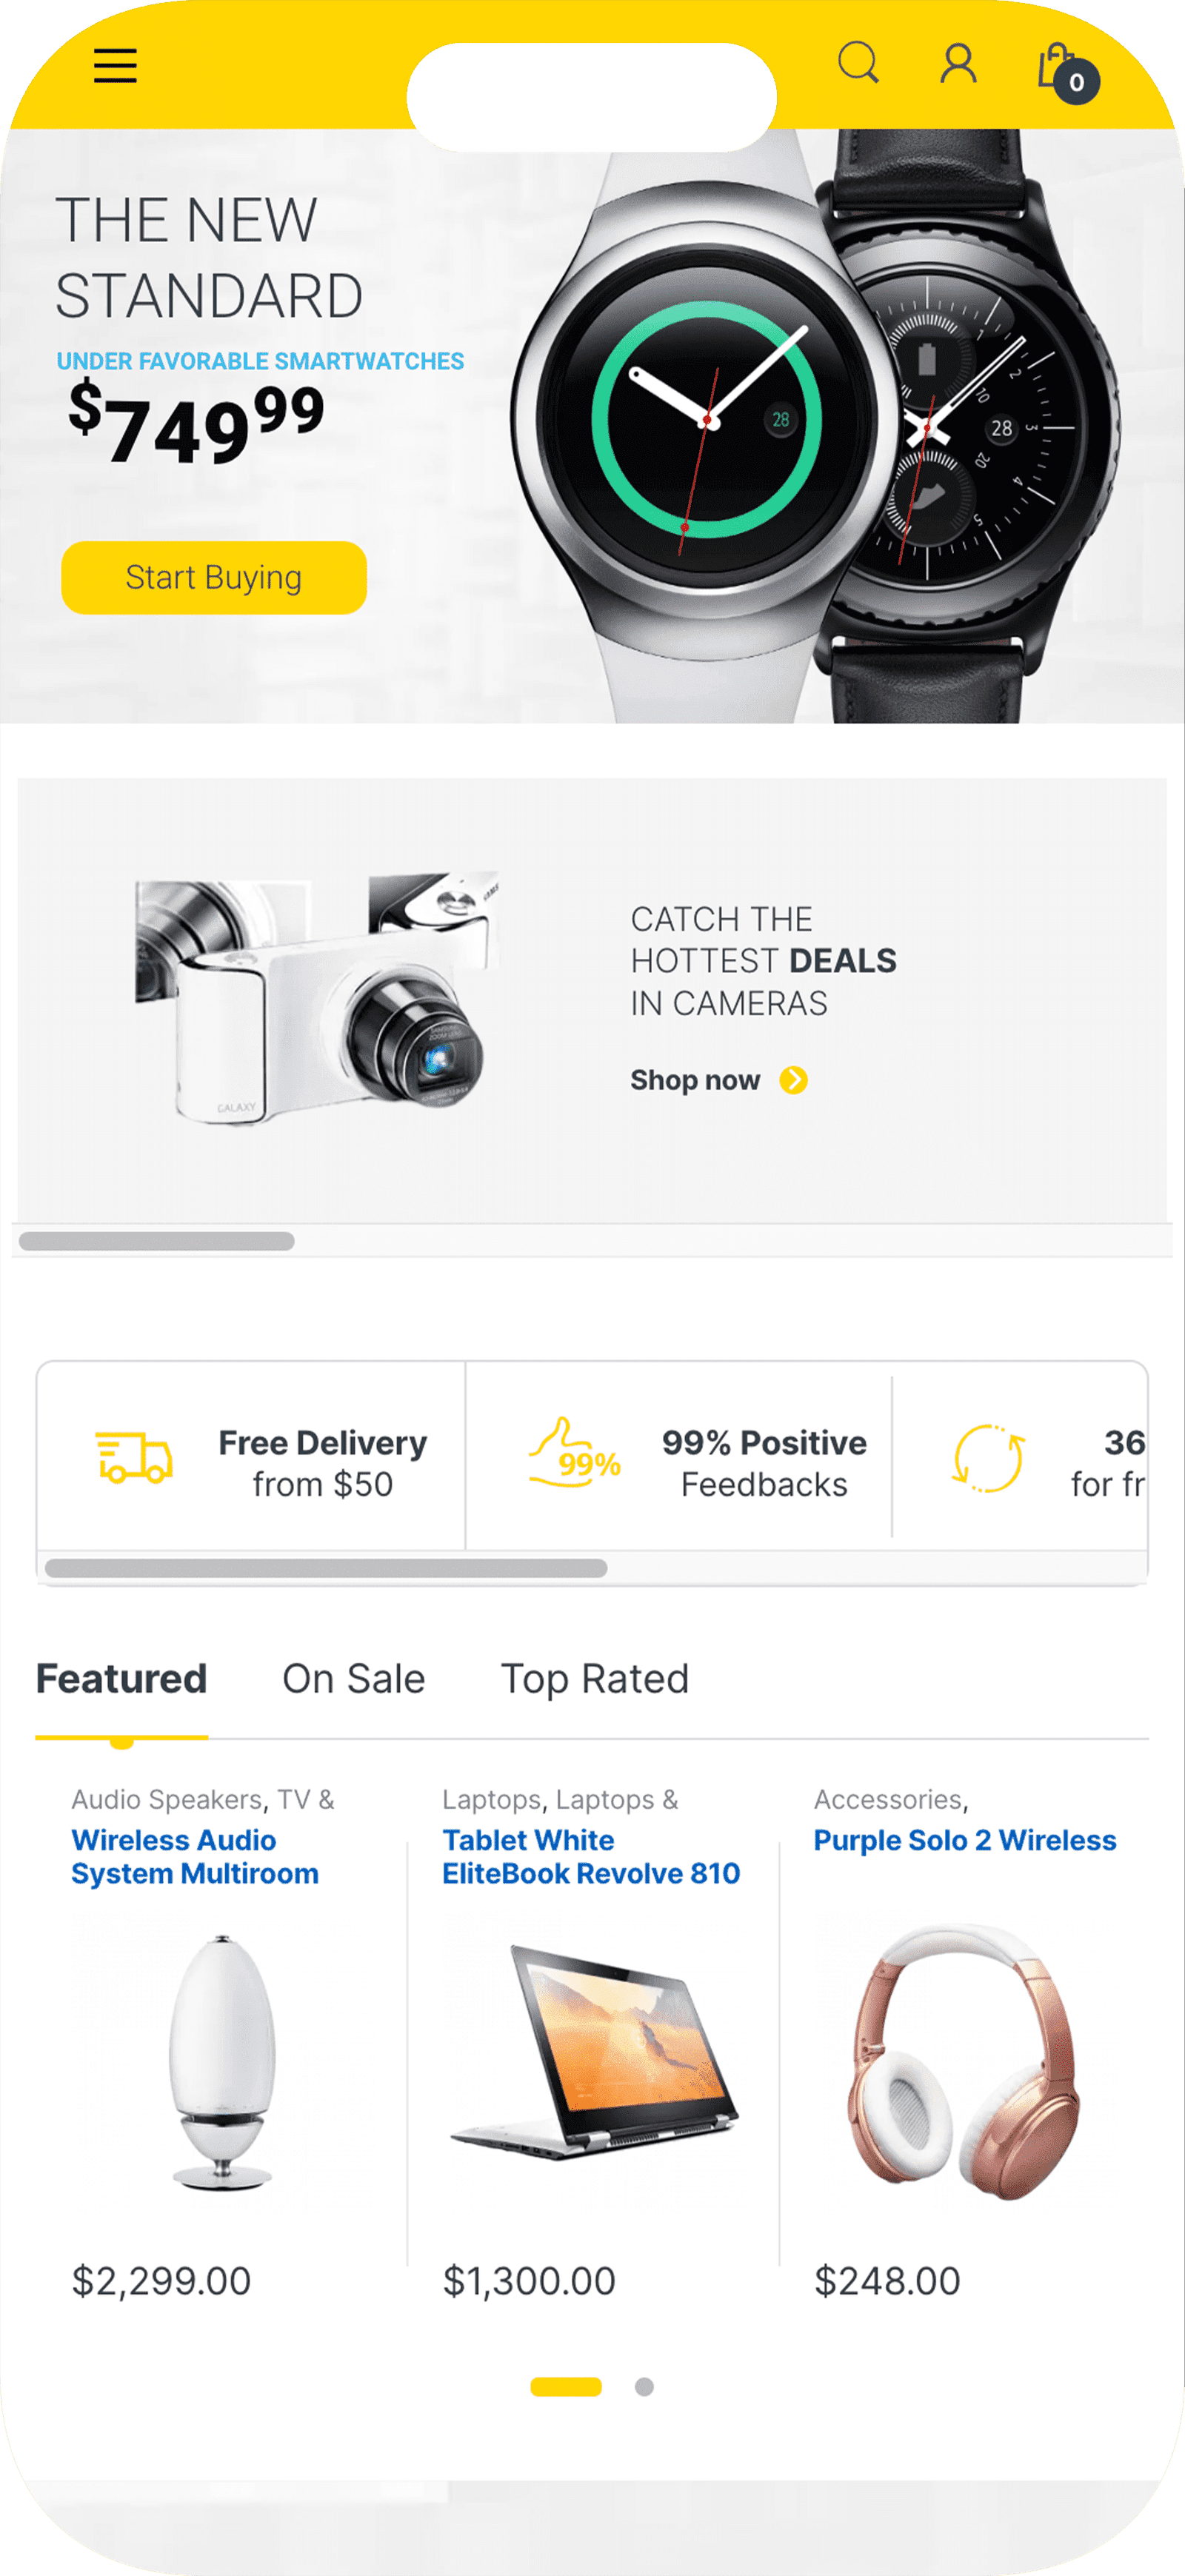Open the user account icon
Image resolution: width=1185 pixels, height=2576 pixels.
(958, 63)
